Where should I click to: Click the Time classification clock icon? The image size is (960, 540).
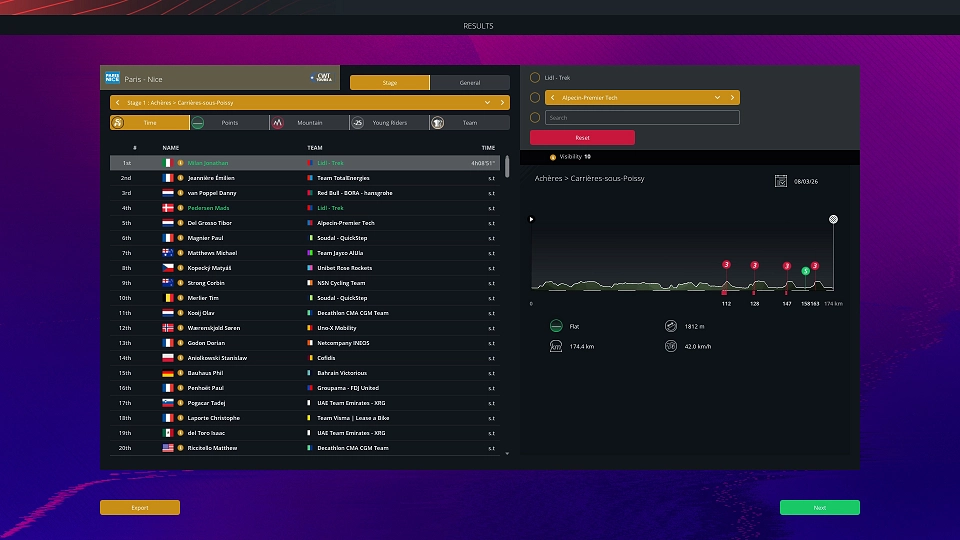click(118, 122)
